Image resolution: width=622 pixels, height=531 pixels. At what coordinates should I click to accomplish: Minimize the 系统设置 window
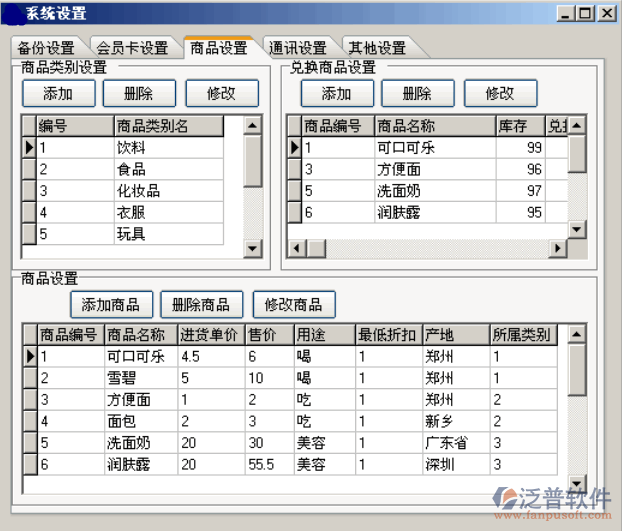tap(566, 13)
